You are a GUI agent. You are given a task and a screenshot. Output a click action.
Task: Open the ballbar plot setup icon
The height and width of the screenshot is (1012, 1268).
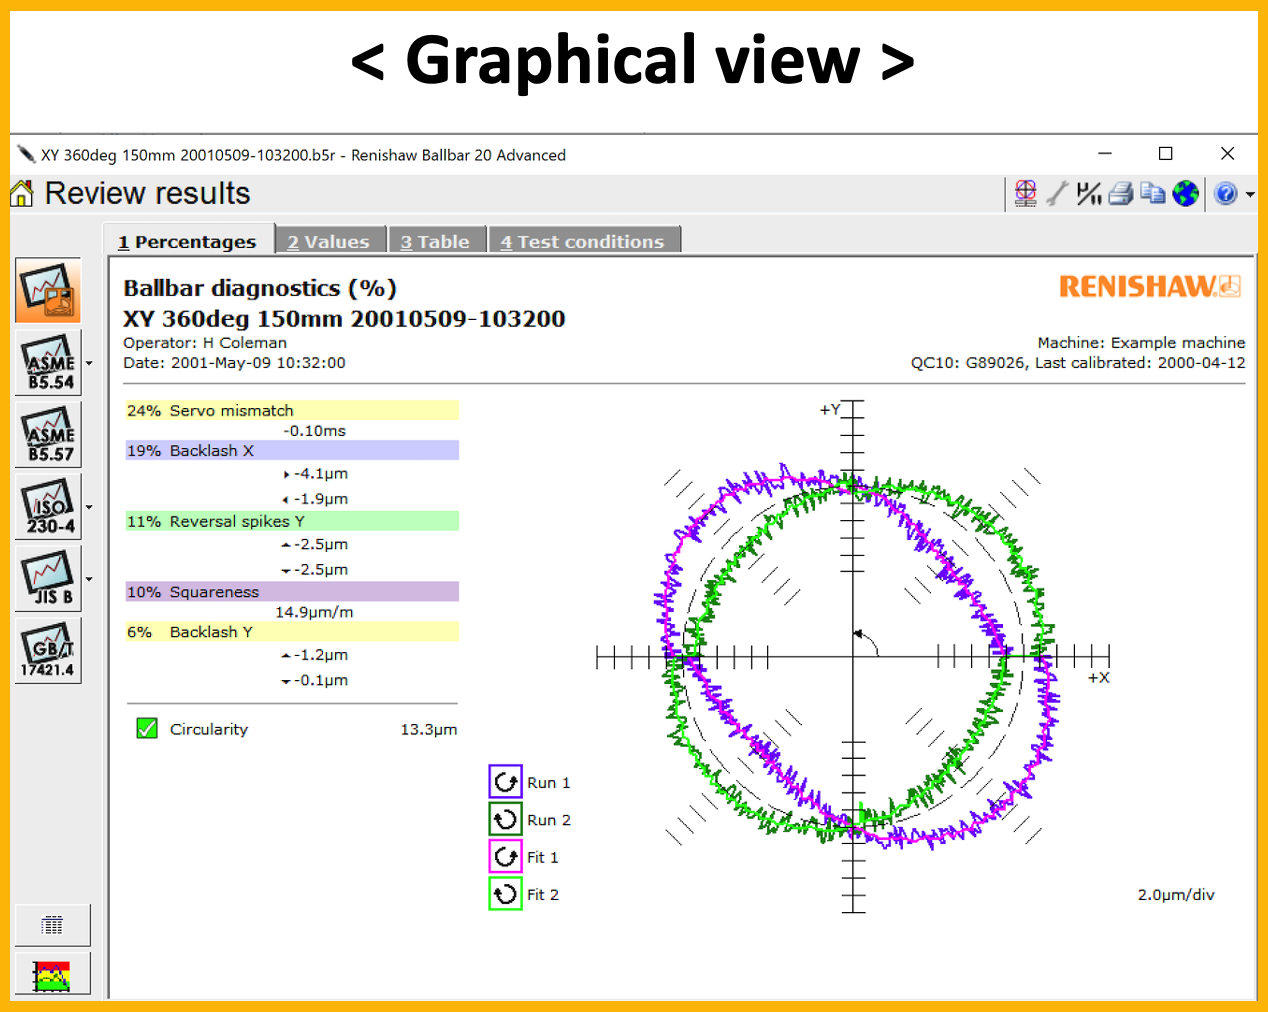(1025, 194)
